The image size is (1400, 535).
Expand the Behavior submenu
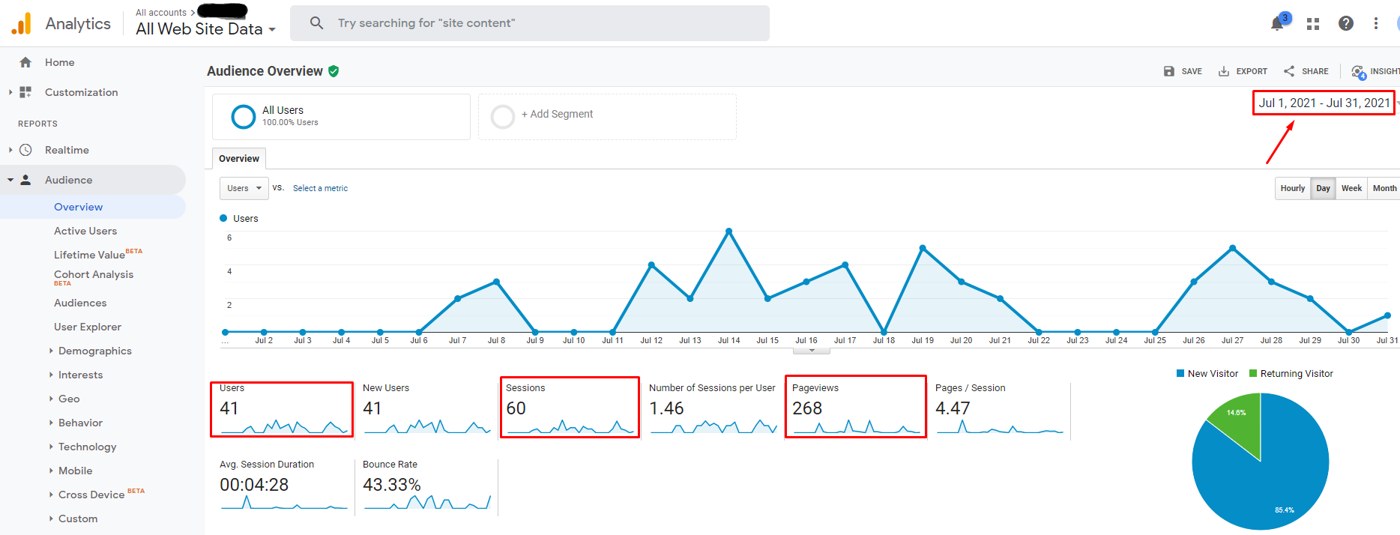point(51,423)
